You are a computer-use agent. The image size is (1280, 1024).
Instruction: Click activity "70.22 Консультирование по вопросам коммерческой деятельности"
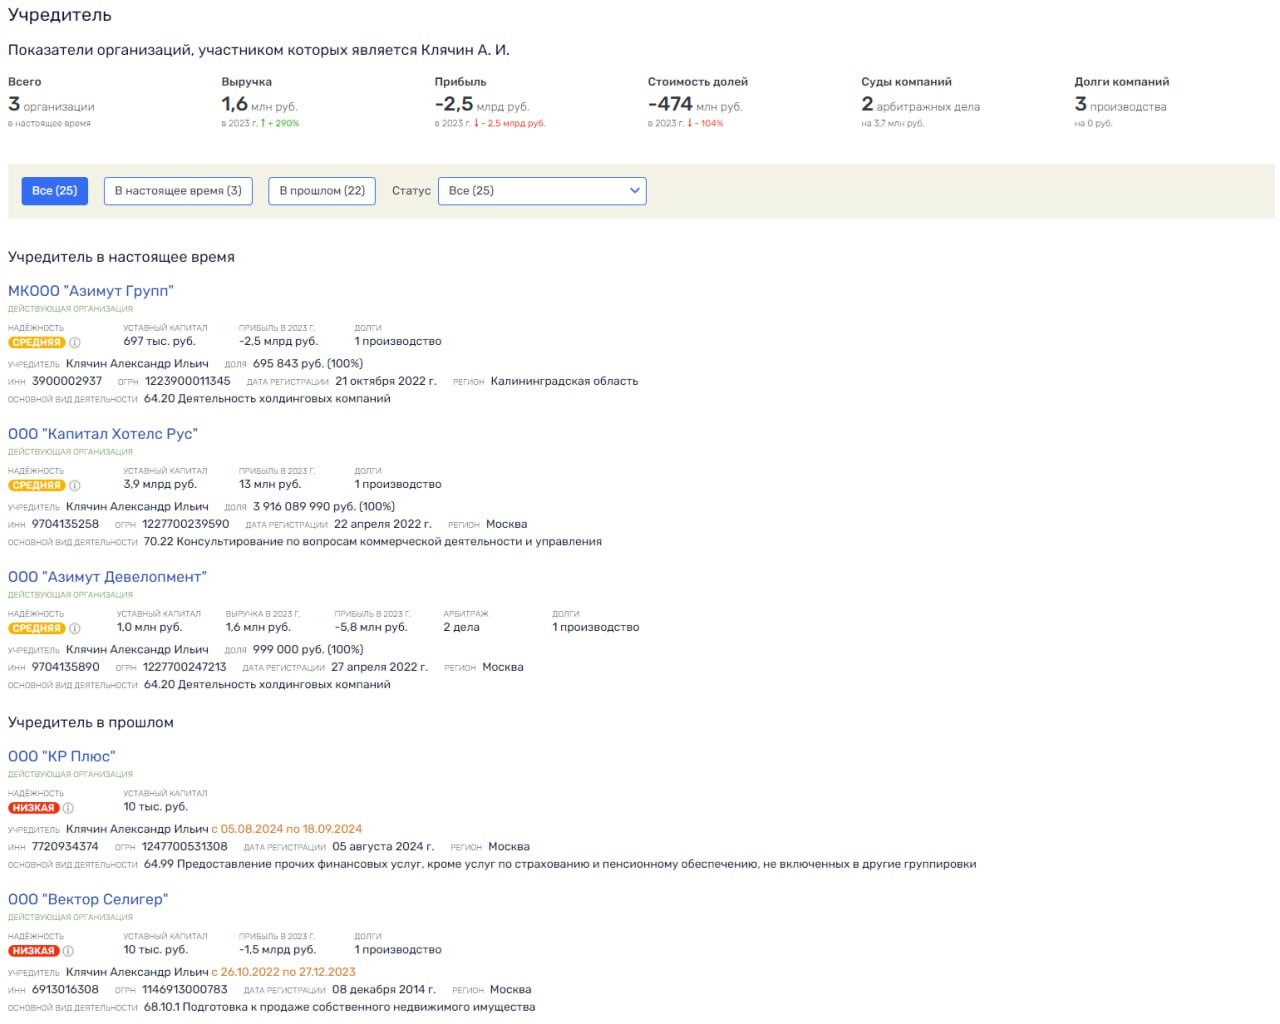[373, 542]
